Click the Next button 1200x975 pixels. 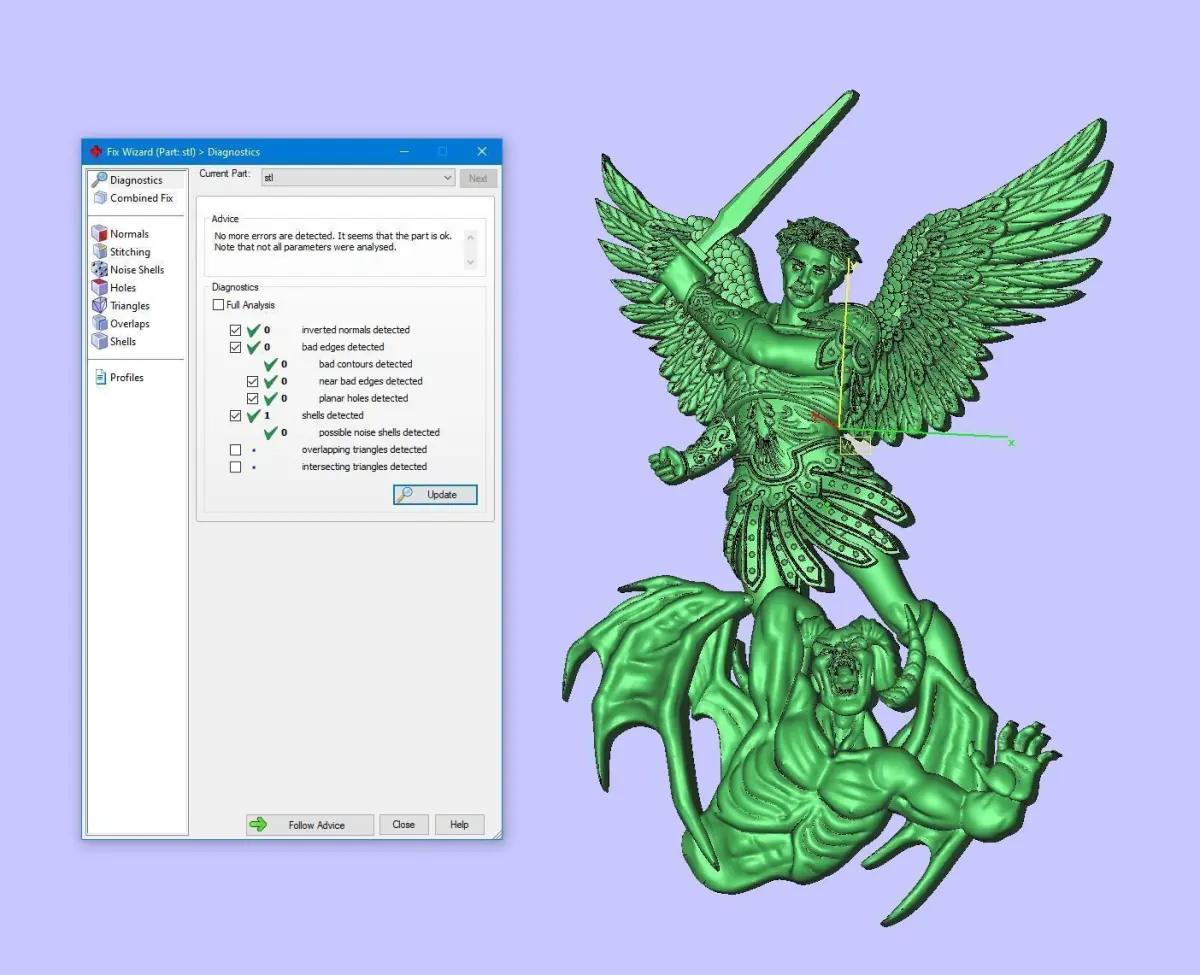[478, 178]
